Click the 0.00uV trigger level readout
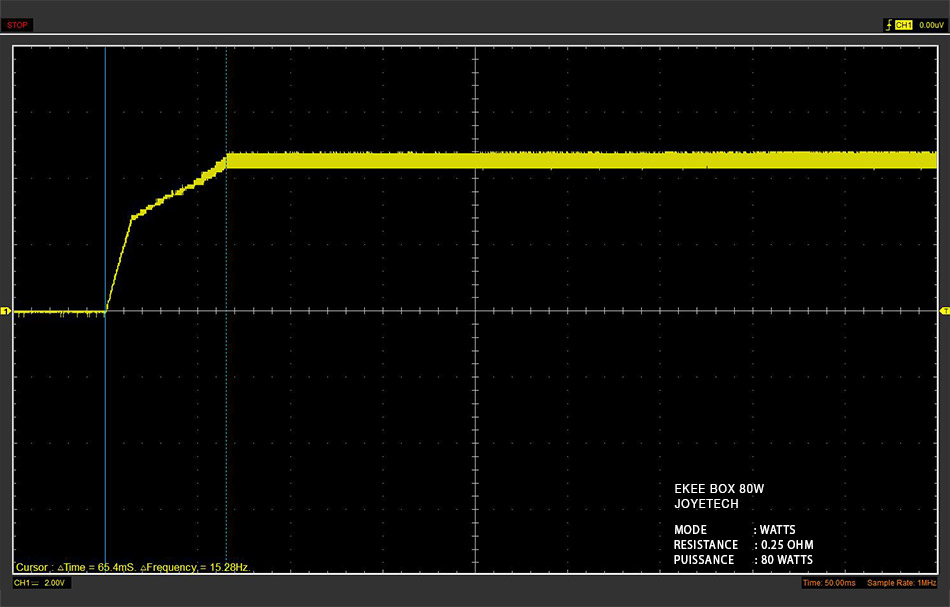950x607 pixels. pos(931,25)
